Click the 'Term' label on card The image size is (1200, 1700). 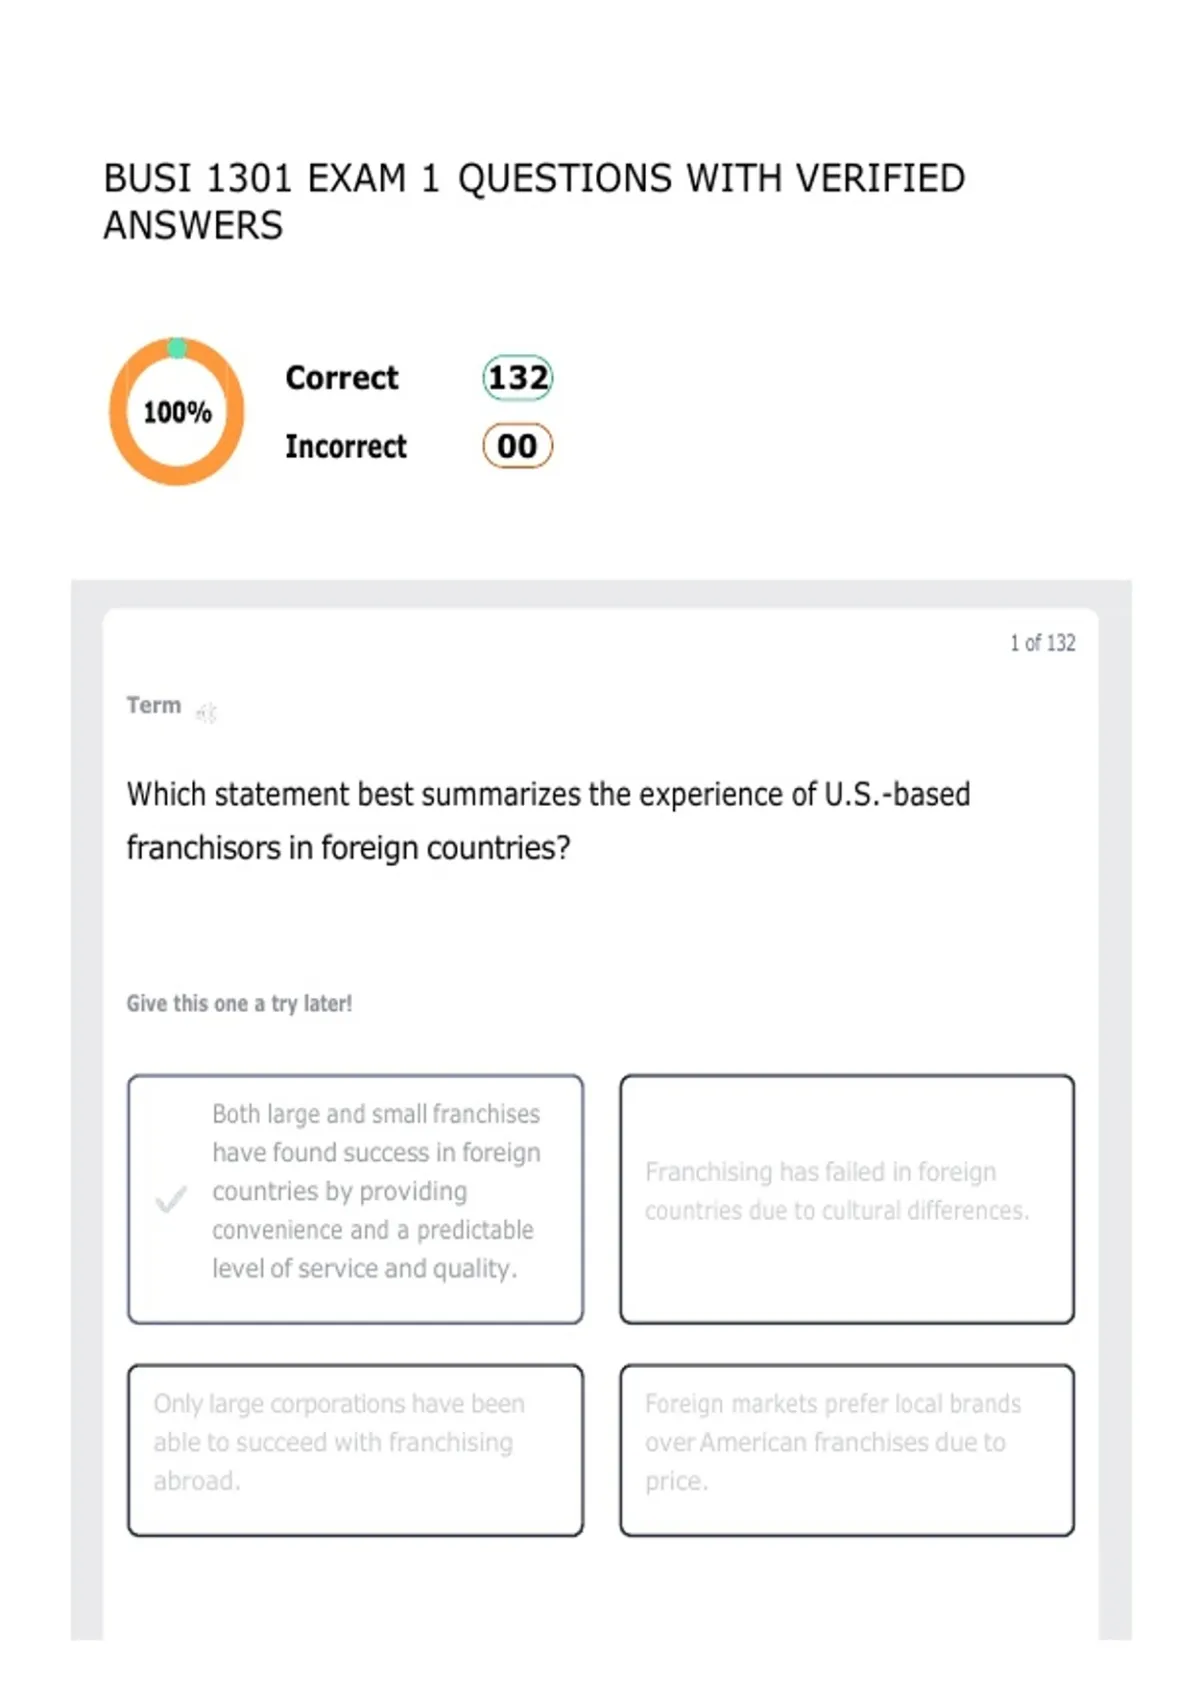154,705
